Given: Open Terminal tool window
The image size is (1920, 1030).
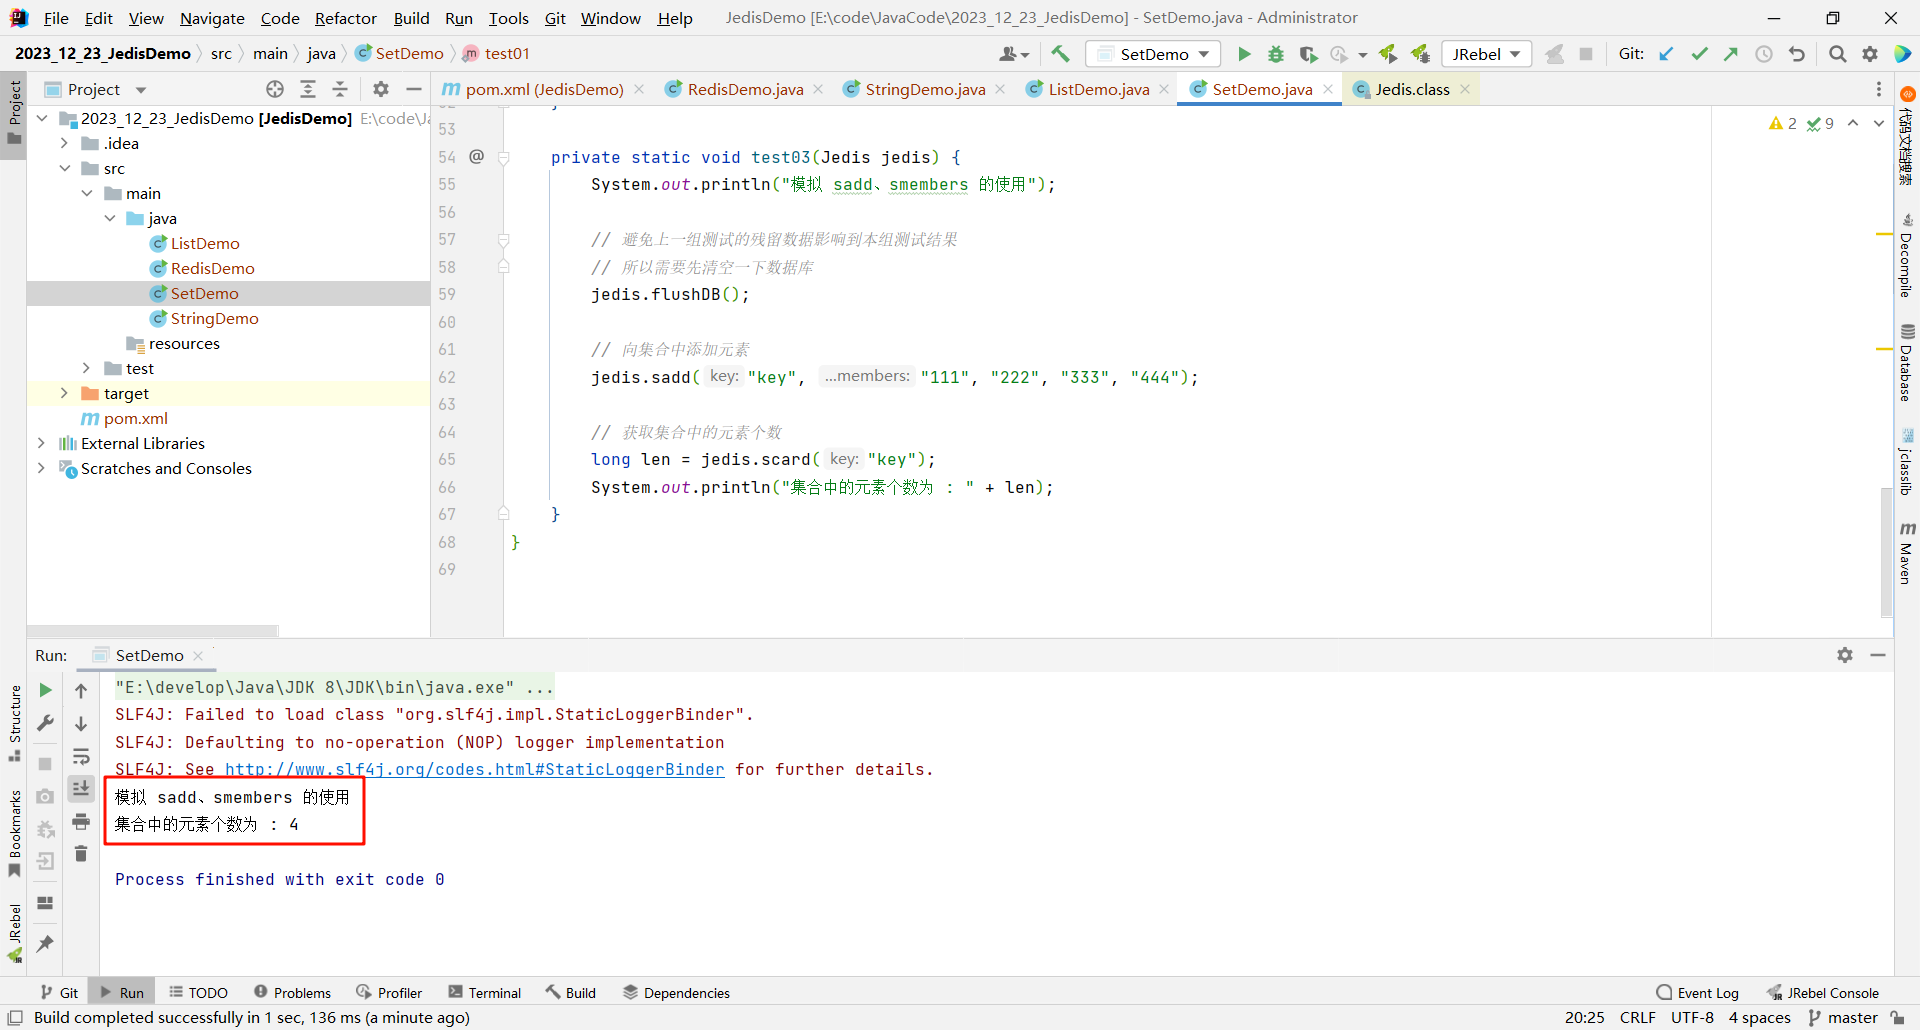Looking at the screenshot, I should 485,992.
